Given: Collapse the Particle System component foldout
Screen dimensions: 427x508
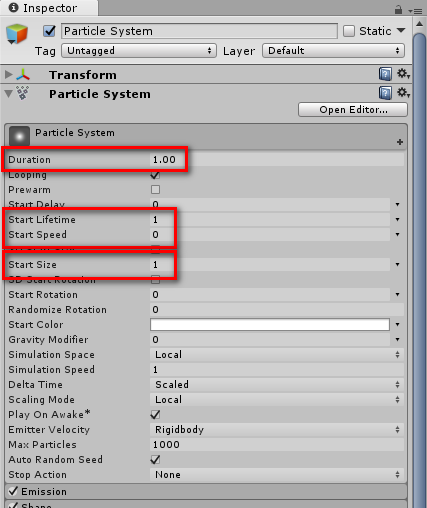Looking at the screenshot, I should [x=9, y=94].
